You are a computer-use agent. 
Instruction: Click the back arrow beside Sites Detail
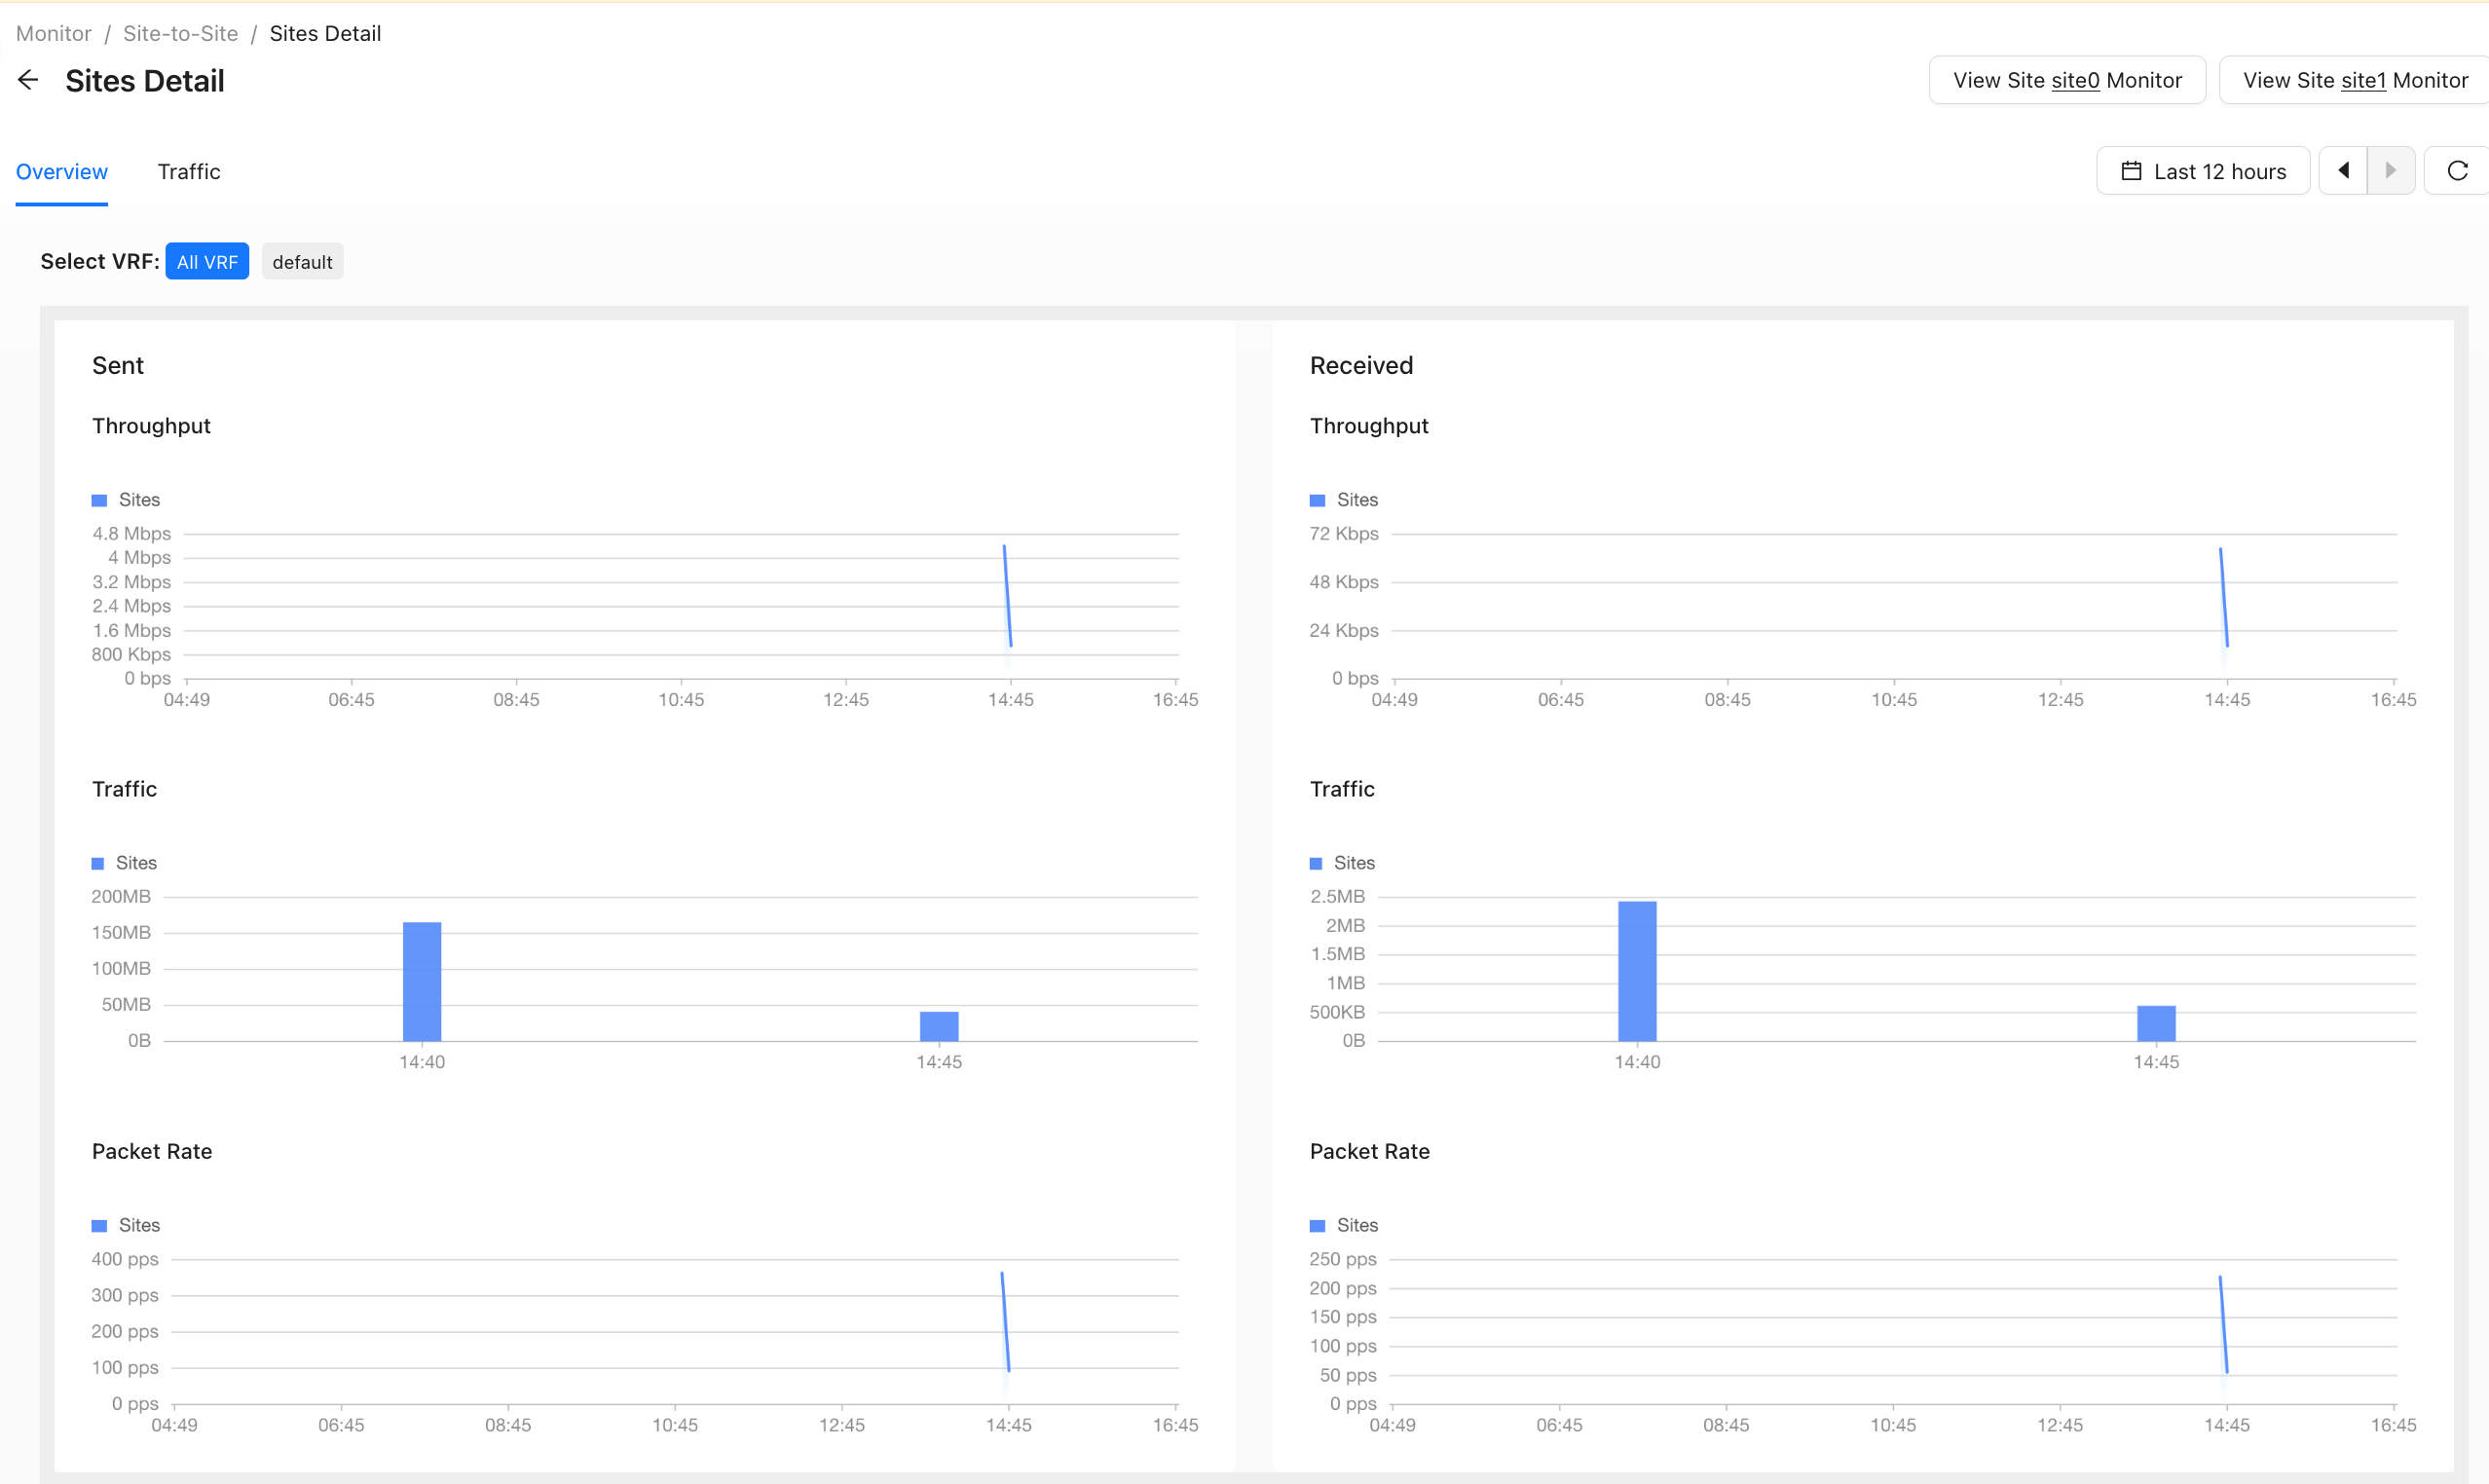click(28, 80)
